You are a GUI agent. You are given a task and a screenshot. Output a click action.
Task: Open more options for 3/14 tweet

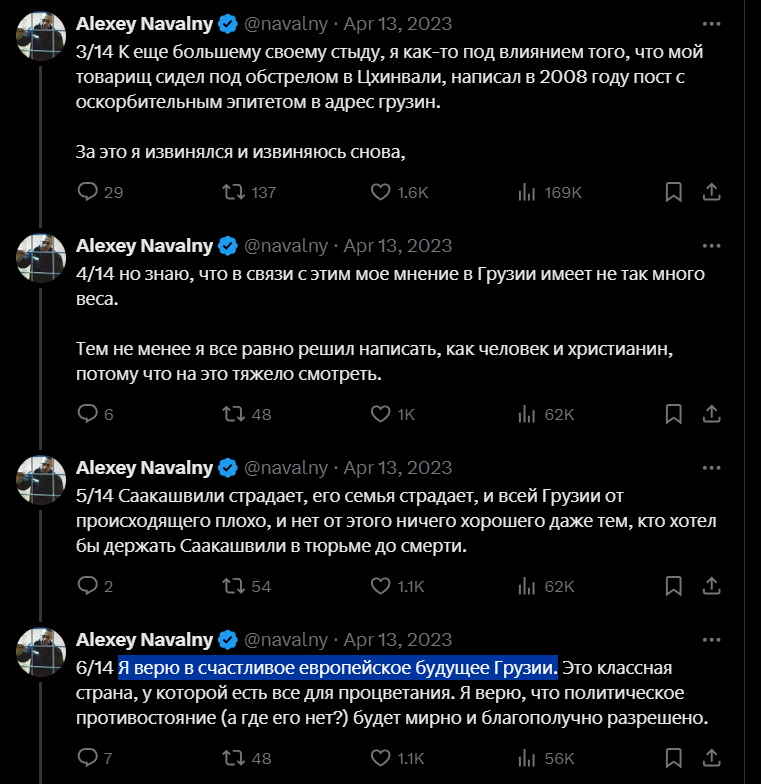coord(711,22)
